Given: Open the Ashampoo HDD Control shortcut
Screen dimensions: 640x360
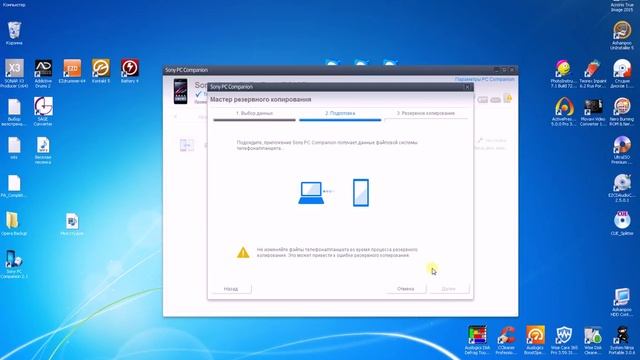Looking at the screenshot, I should pyautogui.click(x=622, y=302).
